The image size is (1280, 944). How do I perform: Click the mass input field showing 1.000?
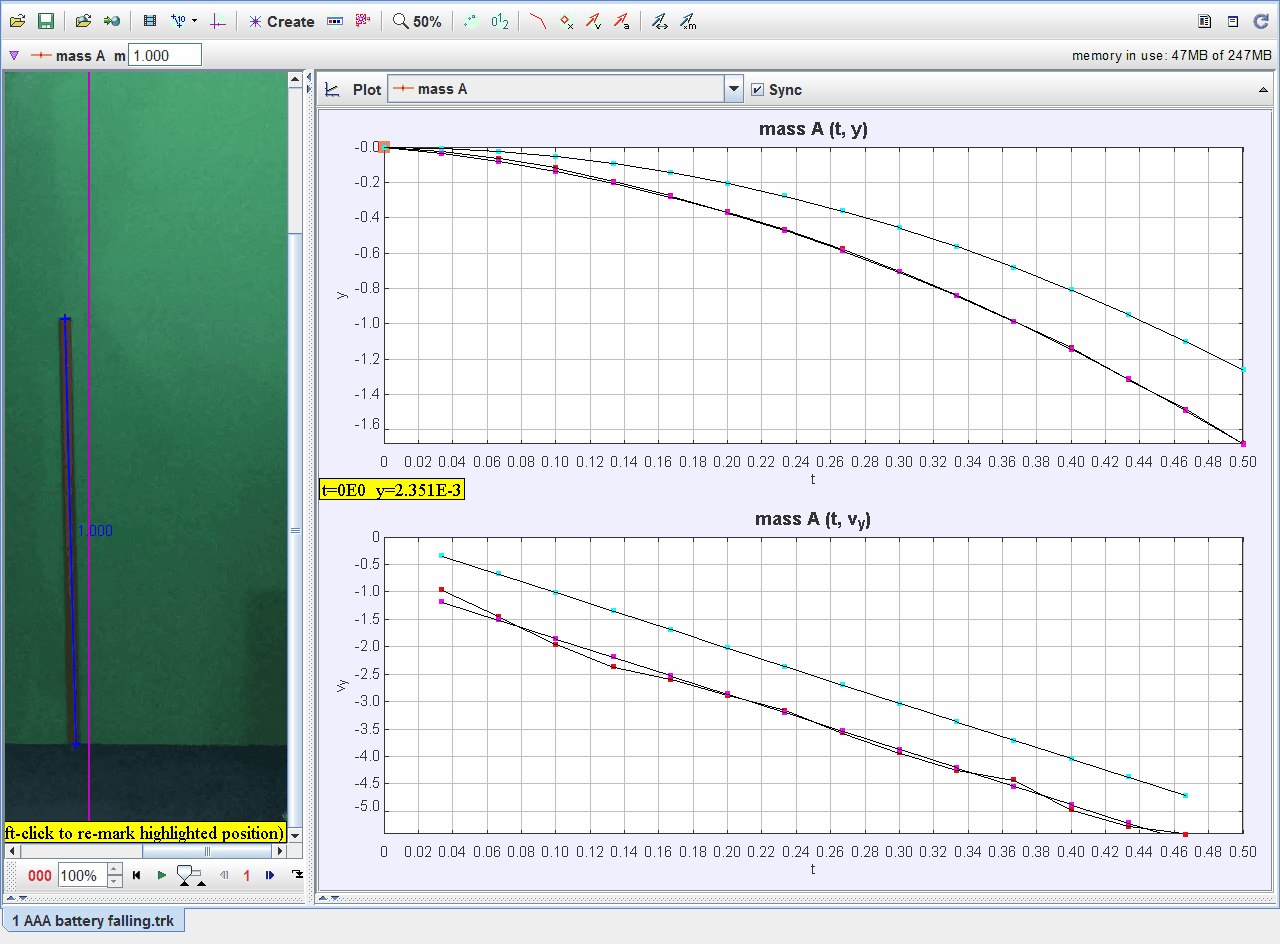pyautogui.click(x=165, y=56)
